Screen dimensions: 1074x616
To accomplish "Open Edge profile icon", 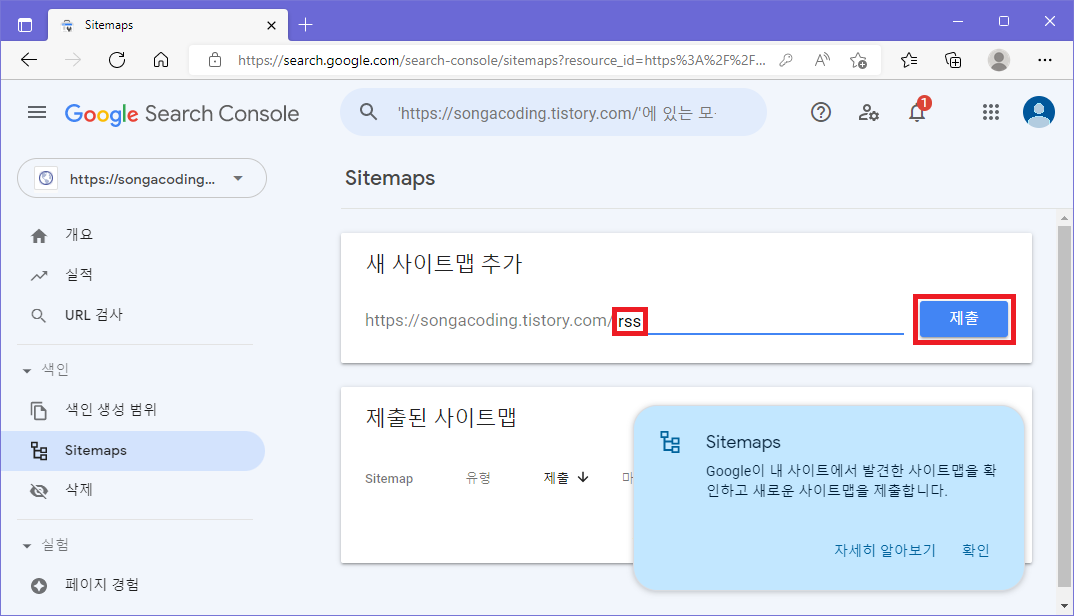I will pos(999,60).
